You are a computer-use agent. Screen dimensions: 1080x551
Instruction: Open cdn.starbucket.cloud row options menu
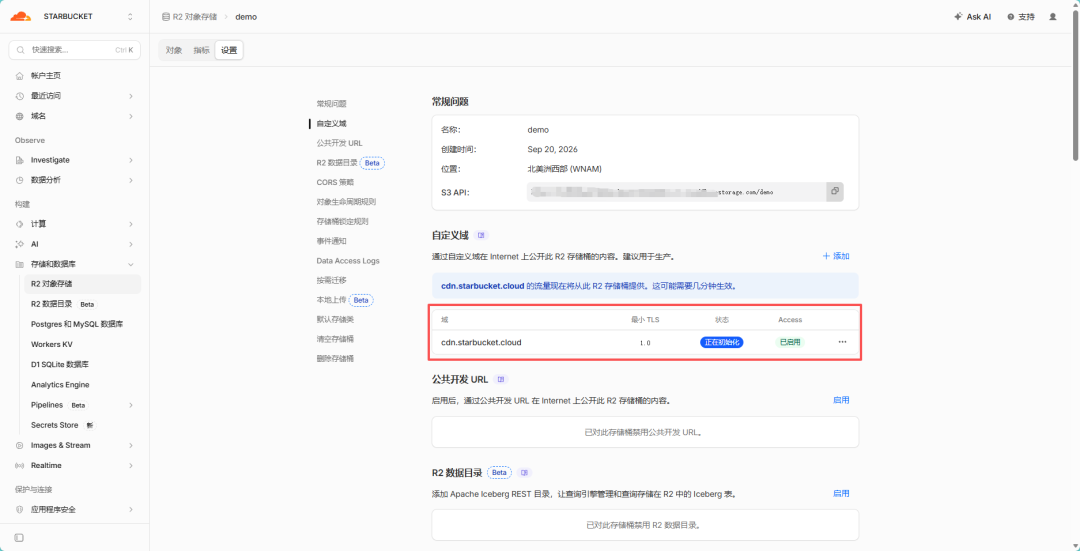coord(842,342)
